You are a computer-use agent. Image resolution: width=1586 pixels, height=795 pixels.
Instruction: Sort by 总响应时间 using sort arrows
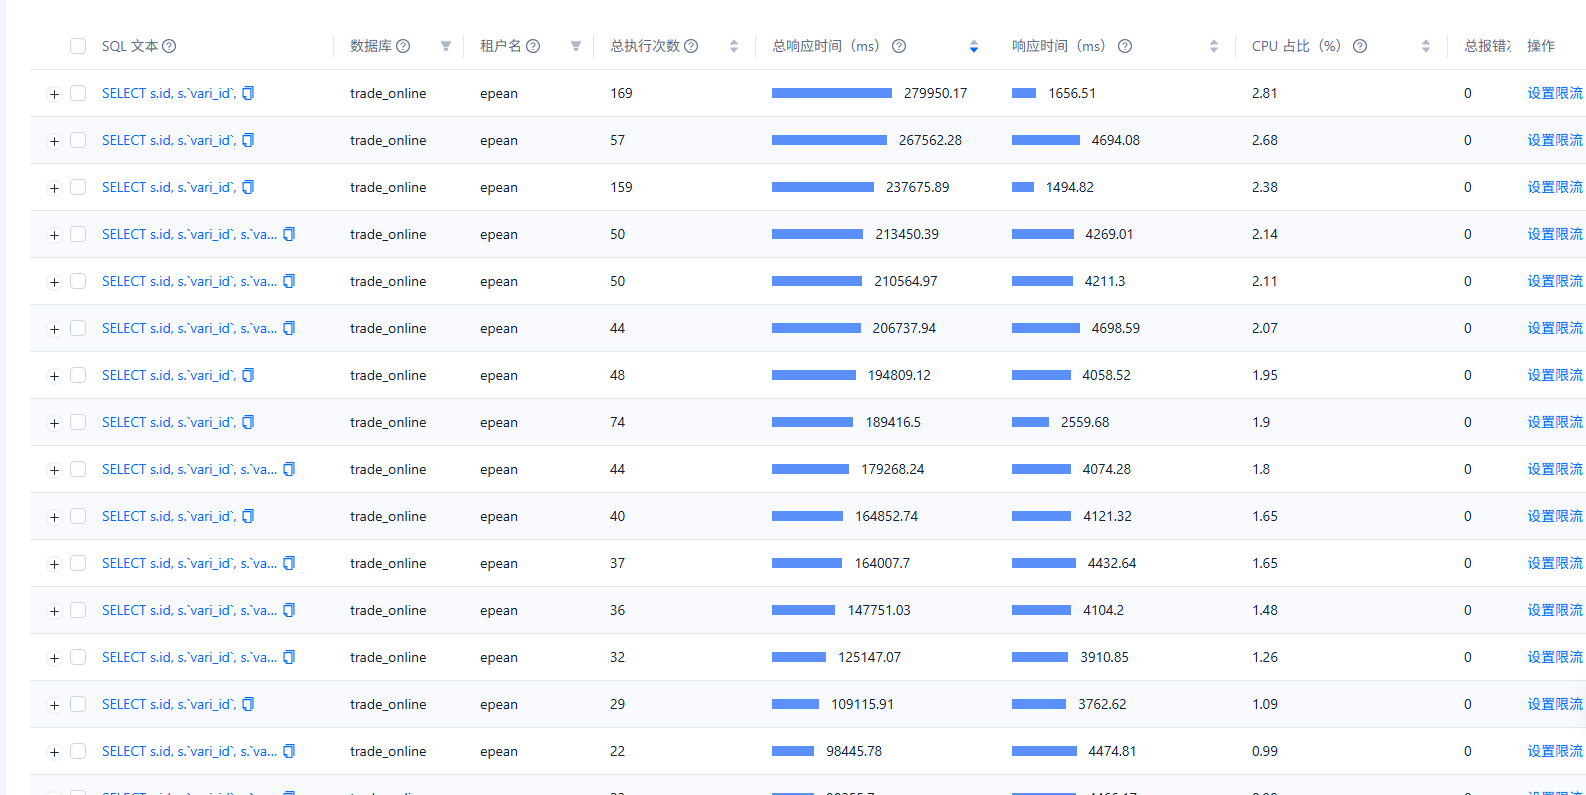974,46
